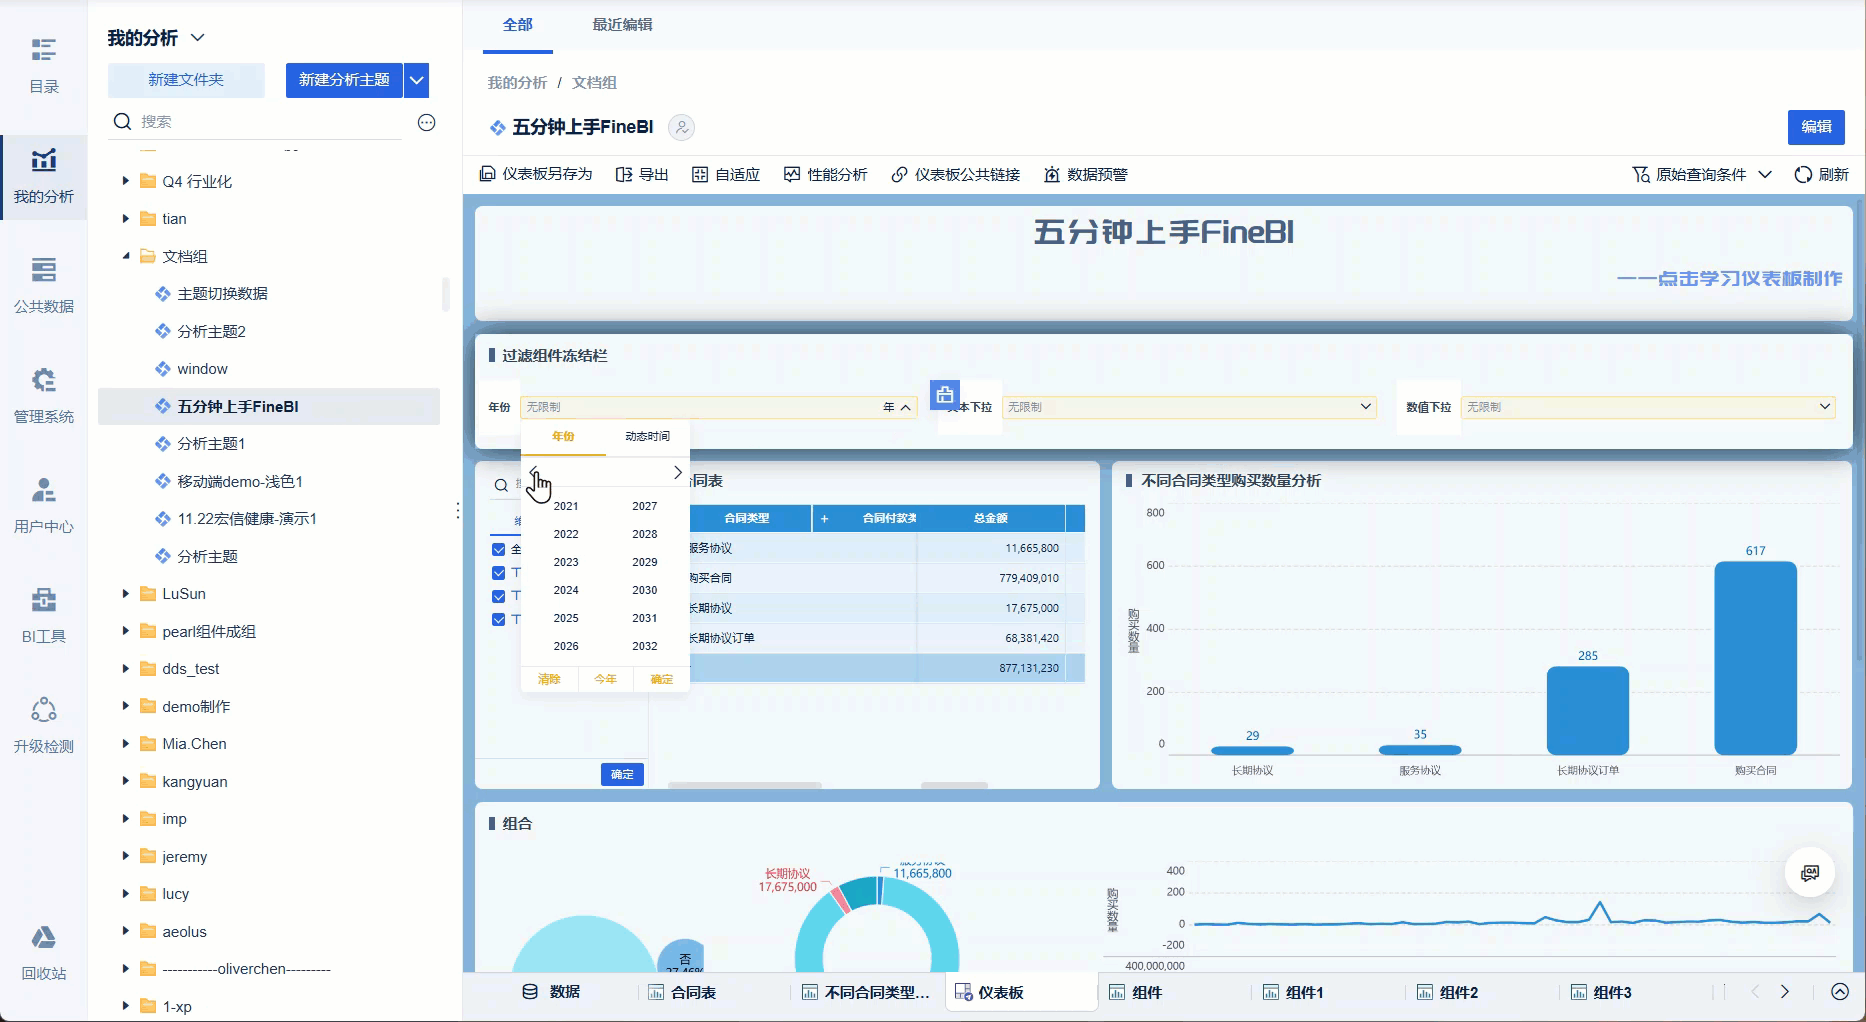Click 刷新 to refresh the dashboard
The image size is (1866, 1022).
coord(1822,174)
